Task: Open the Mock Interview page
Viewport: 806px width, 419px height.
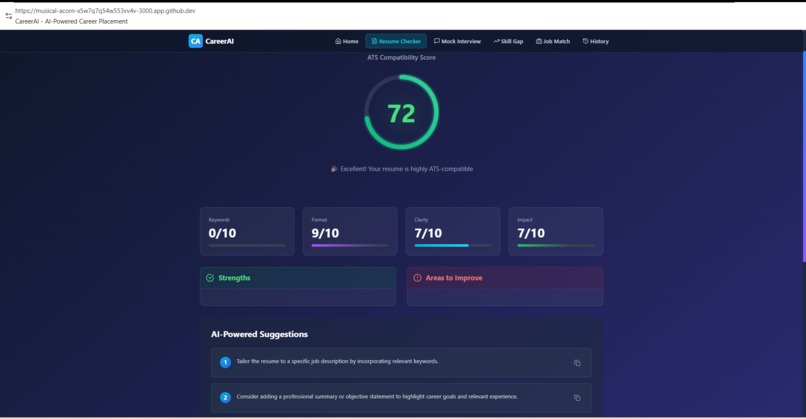Action: pyautogui.click(x=457, y=41)
